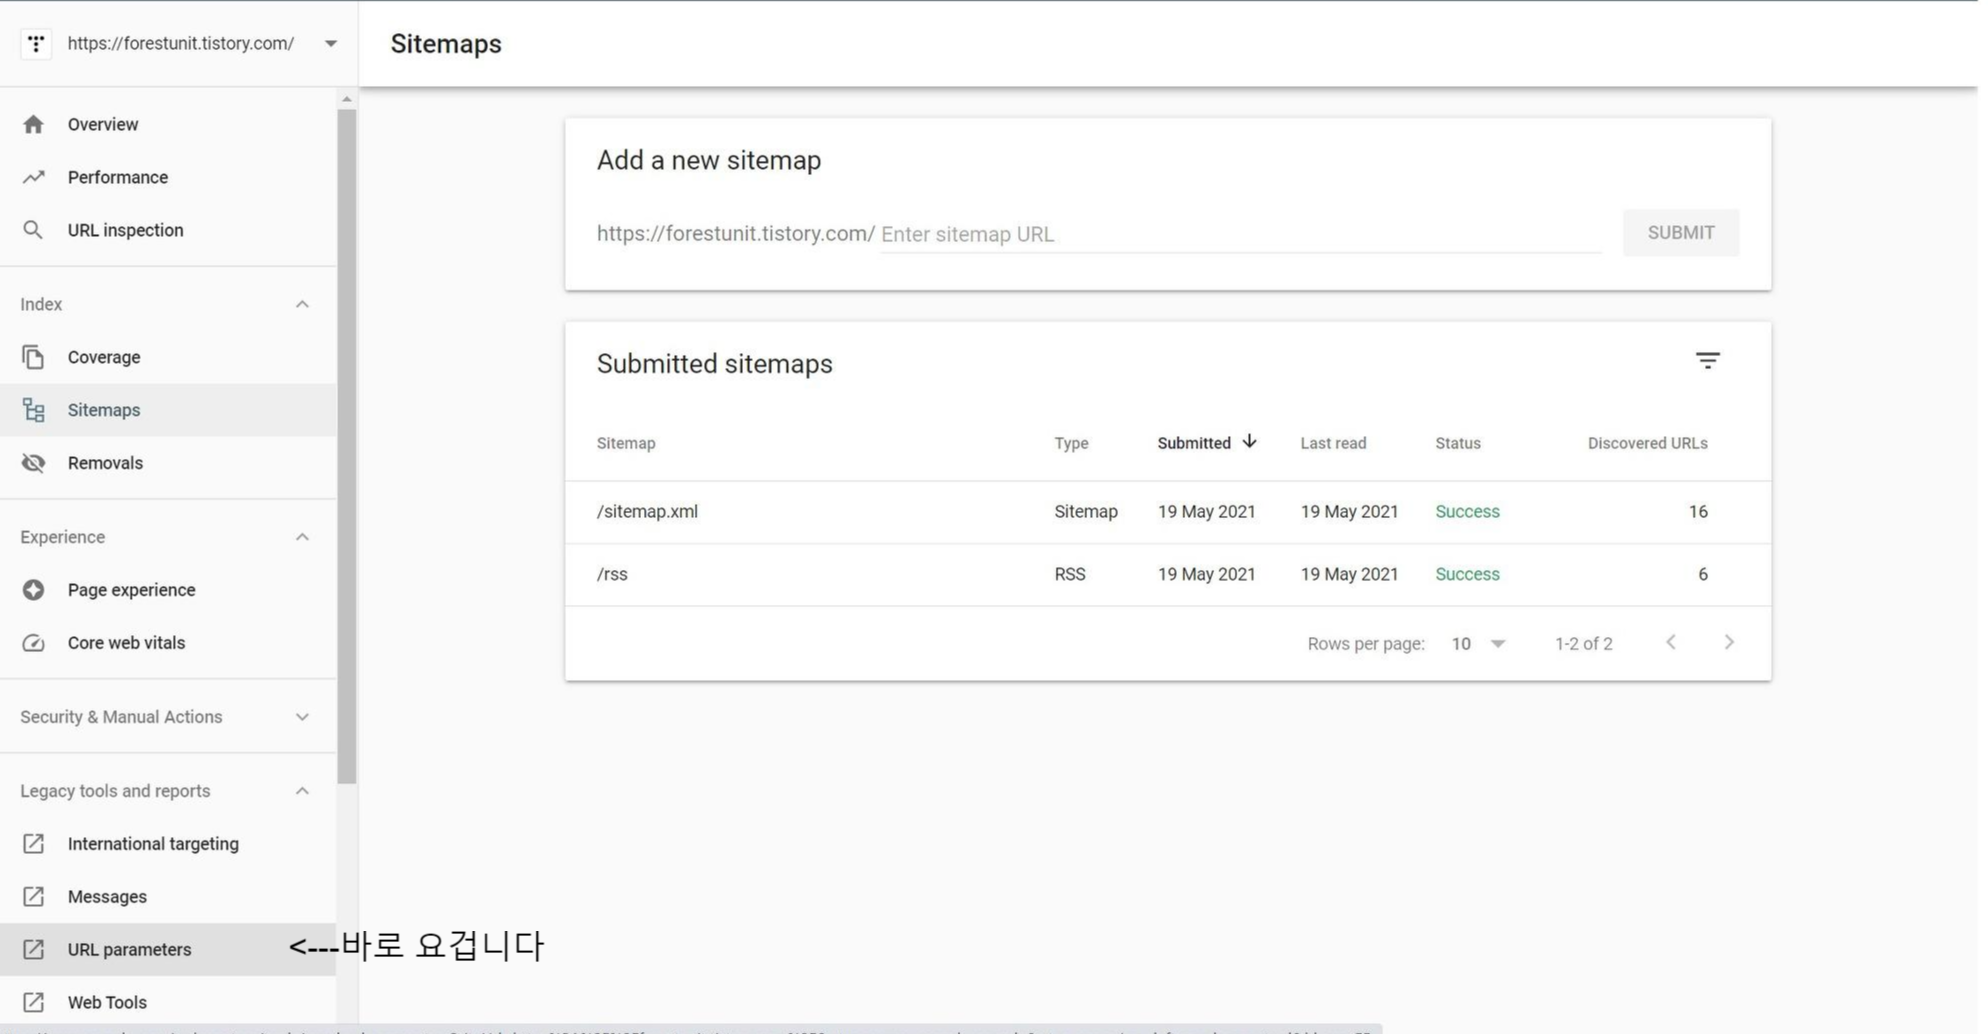
Task: Expand Security & Manual Actions section
Action: tap(302, 717)
